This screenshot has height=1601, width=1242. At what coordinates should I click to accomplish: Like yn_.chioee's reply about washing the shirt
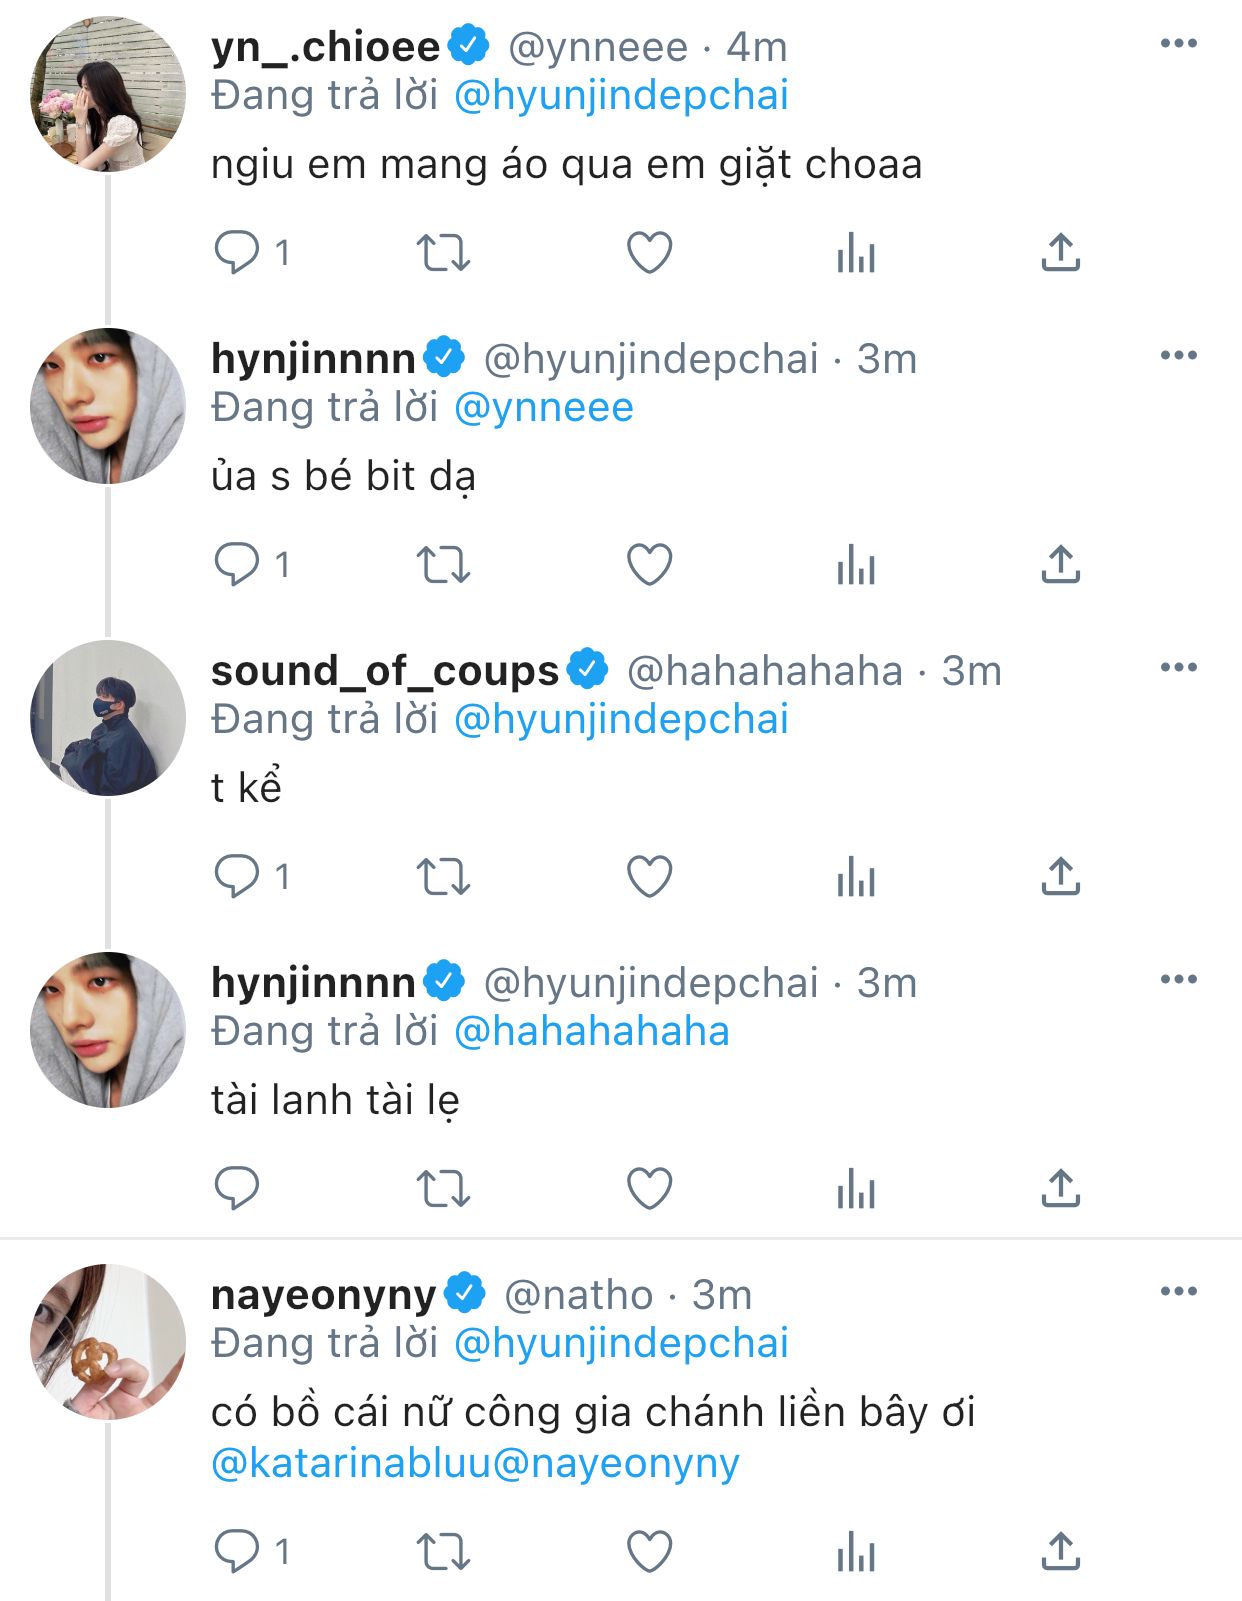(649, 253)
